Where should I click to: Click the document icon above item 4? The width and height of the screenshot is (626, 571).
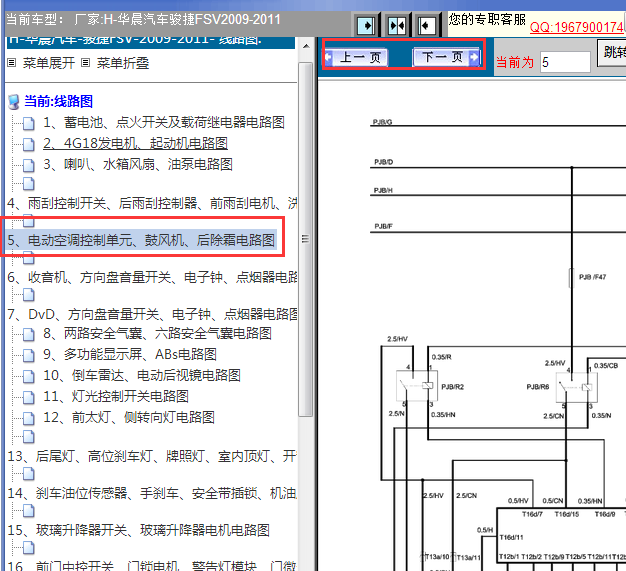pyautogui.click(x=29, y=184)
